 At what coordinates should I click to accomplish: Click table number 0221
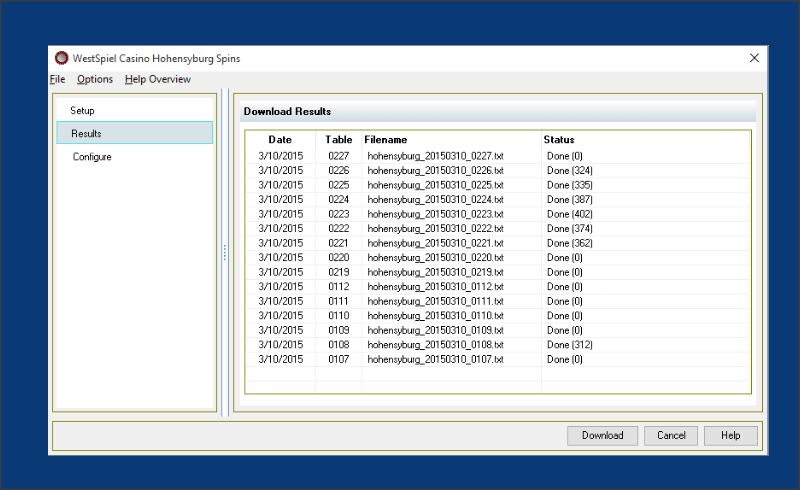tap(339, 243)
